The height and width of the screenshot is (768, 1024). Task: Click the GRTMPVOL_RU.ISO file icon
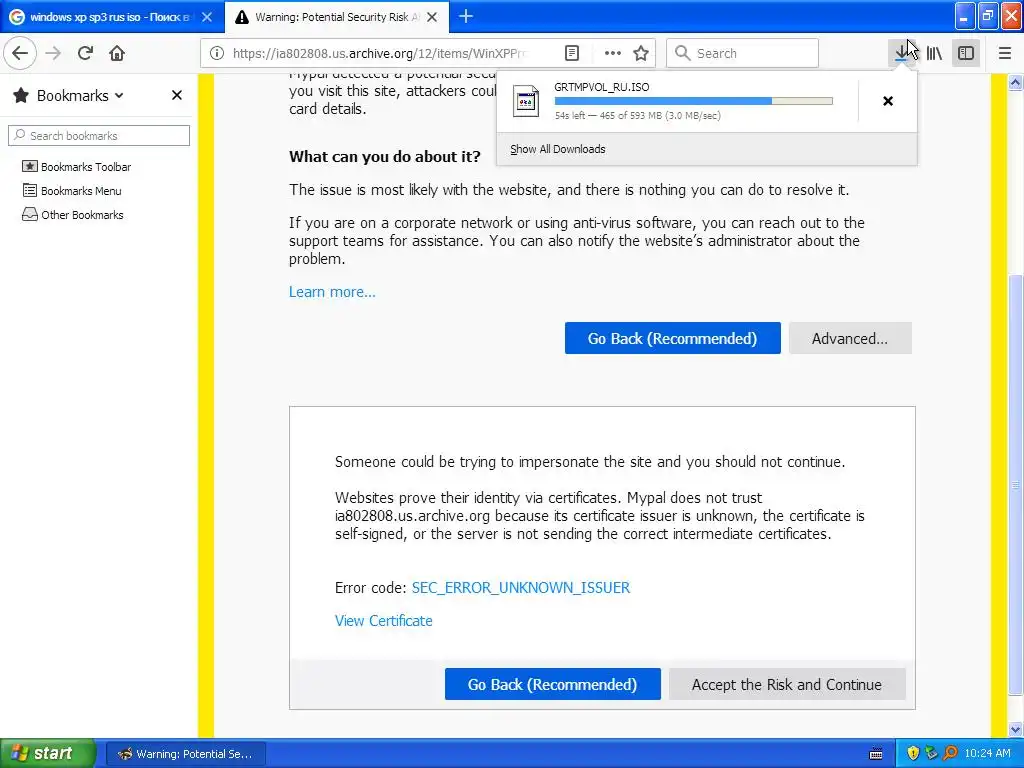526,101
